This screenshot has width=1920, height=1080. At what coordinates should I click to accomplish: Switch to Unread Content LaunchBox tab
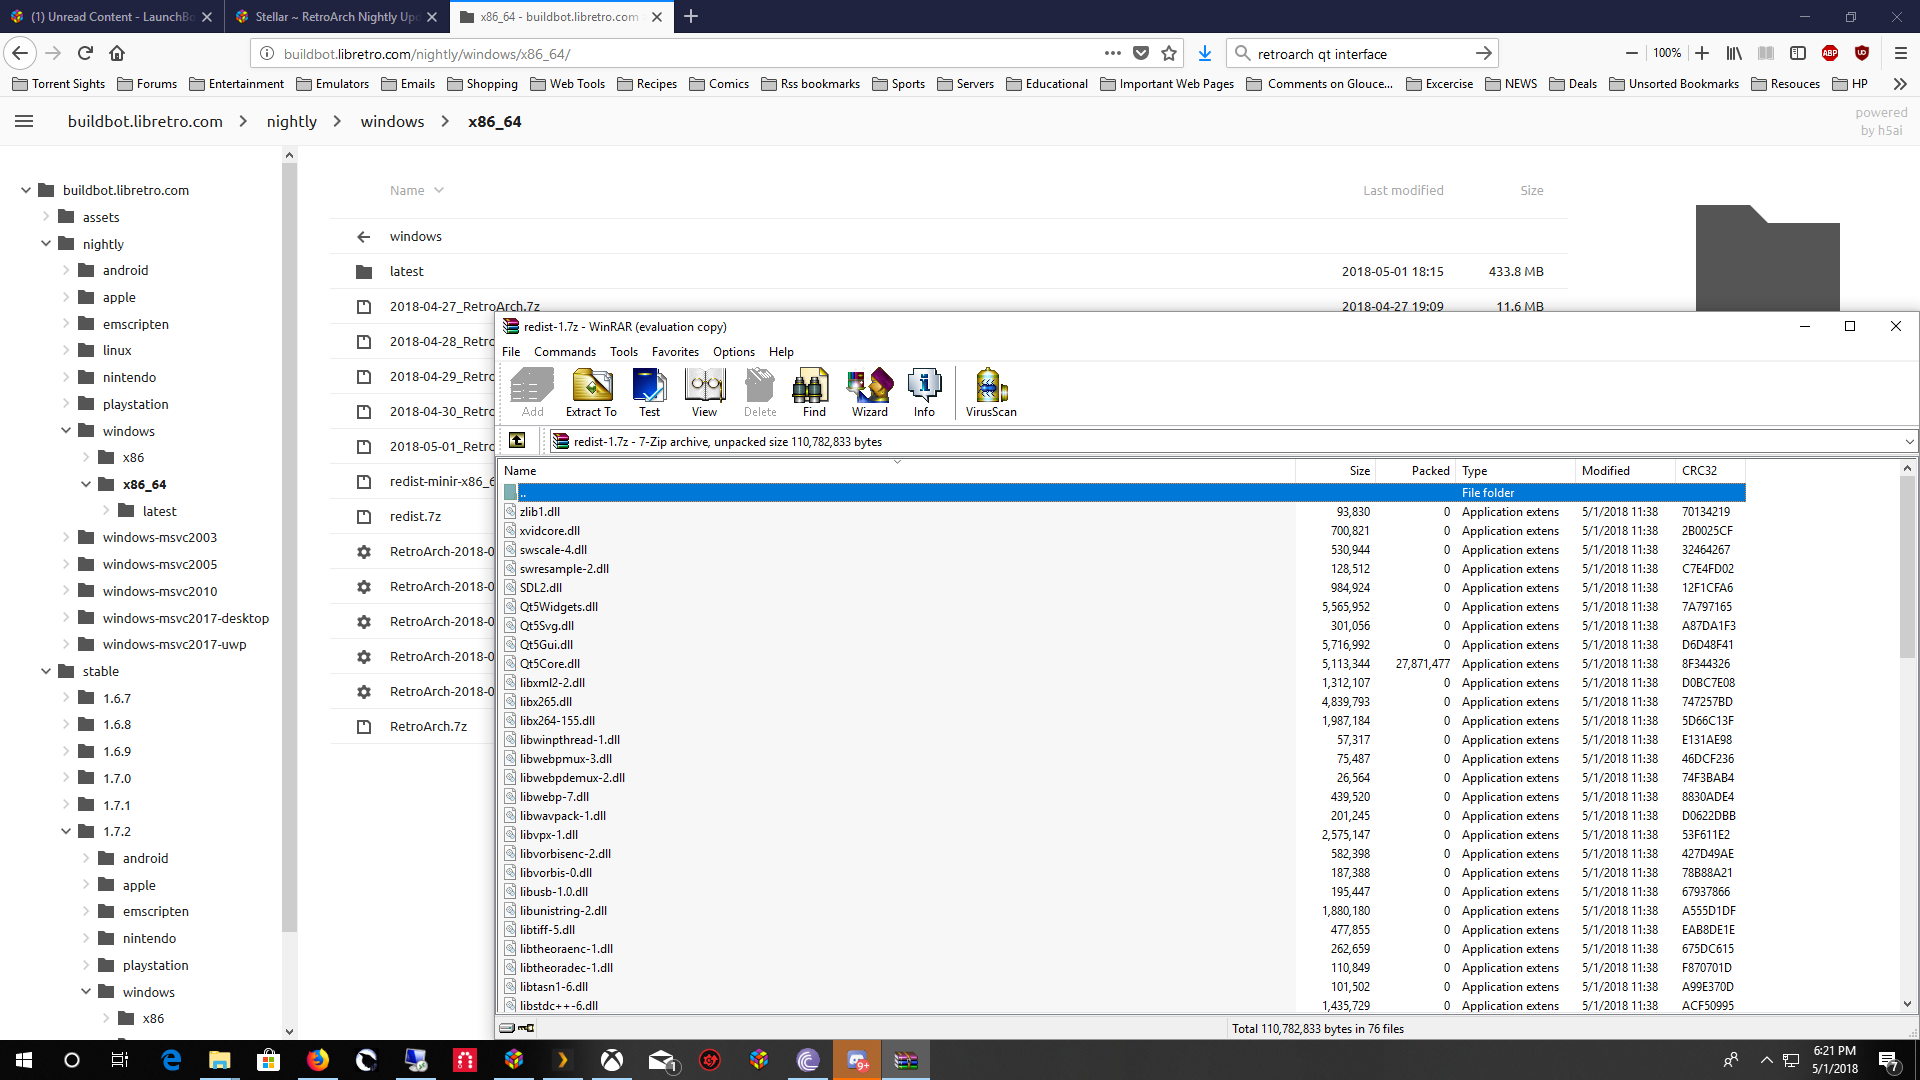tap(112, 17)
